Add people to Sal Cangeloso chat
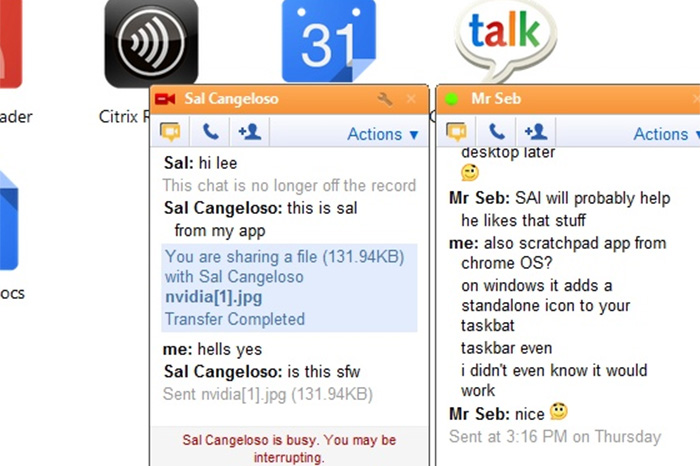Viewport: 700px width, 466px height. click(250, 132)
